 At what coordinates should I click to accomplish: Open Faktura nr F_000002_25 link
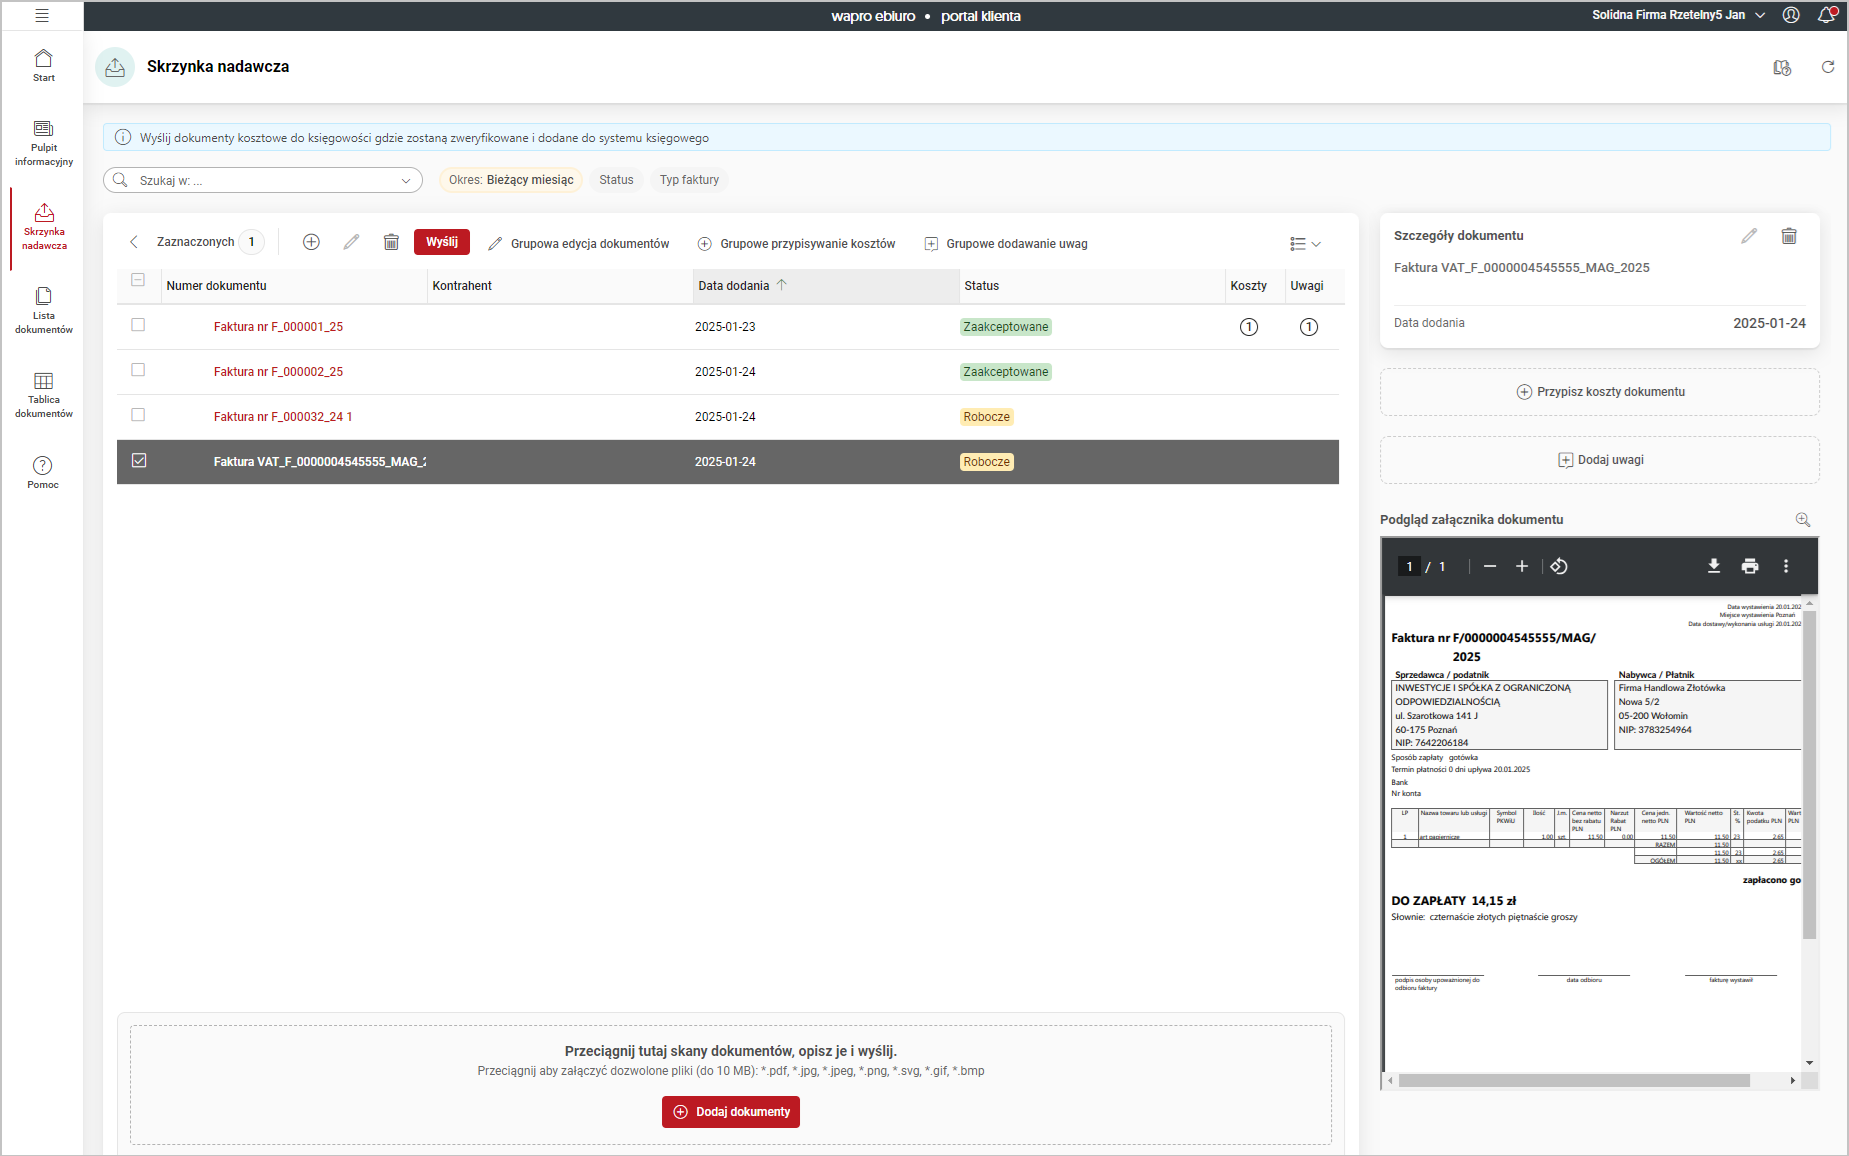tap(278, 372)
